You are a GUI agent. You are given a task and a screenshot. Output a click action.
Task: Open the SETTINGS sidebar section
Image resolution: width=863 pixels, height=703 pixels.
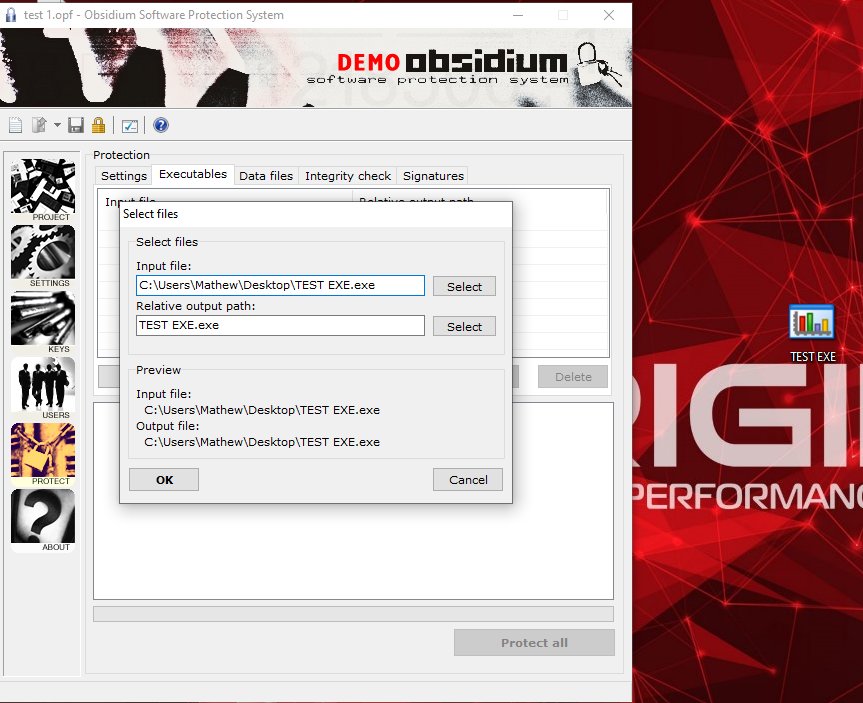43,256
